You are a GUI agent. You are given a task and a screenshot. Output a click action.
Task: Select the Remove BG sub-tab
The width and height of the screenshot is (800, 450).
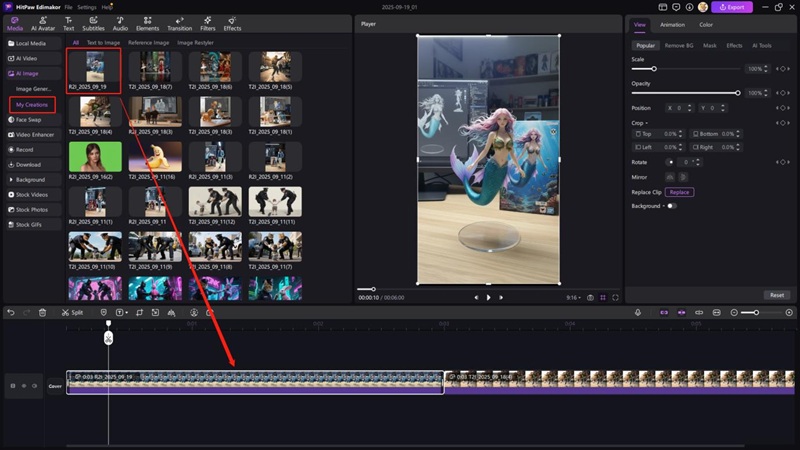point(679,45)
